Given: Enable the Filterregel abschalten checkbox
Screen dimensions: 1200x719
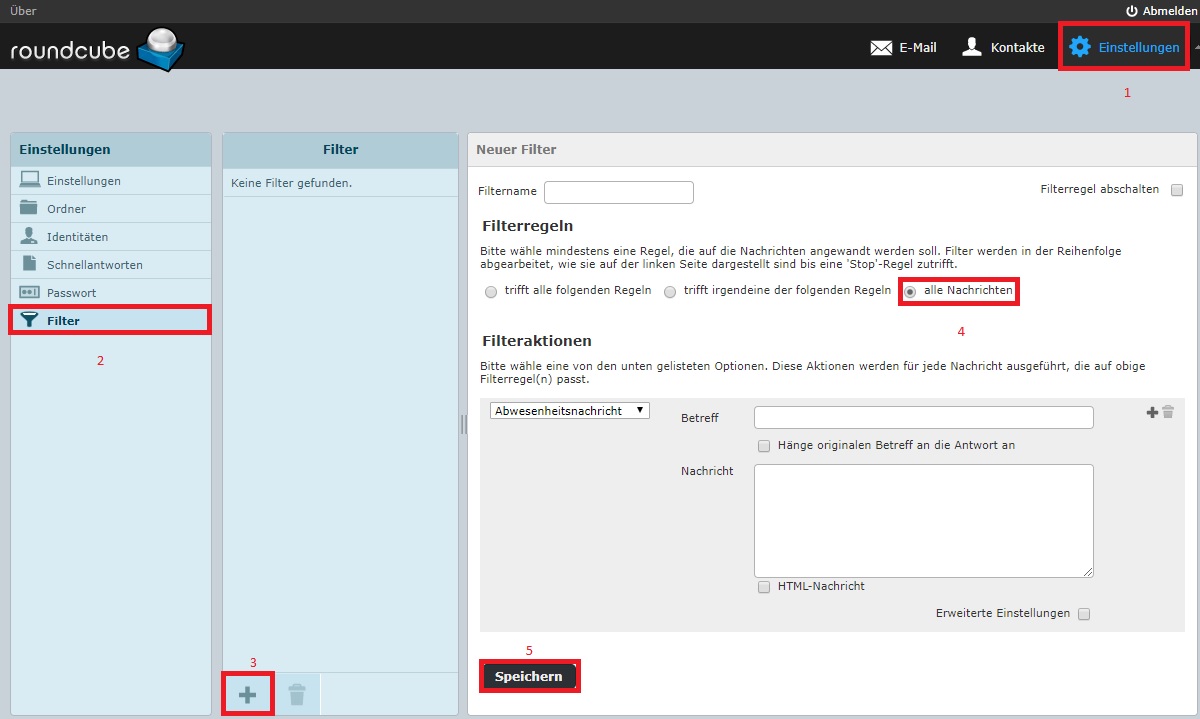Looking at the screenshot, I should tap(1177, 190).
